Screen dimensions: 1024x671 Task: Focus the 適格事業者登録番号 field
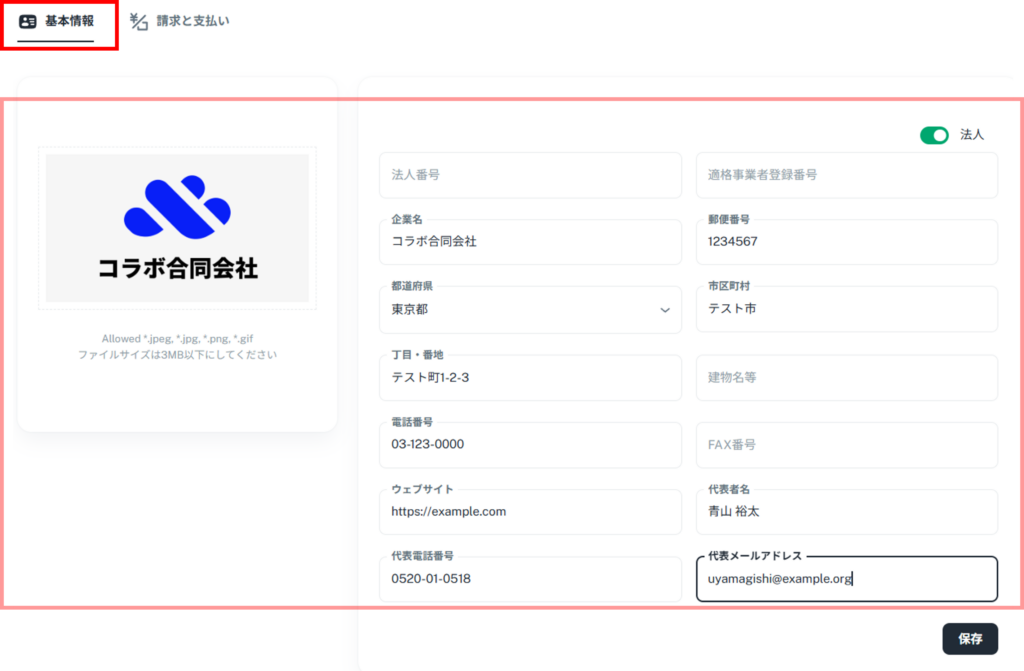pyautogui.click(x=846, y=175)
